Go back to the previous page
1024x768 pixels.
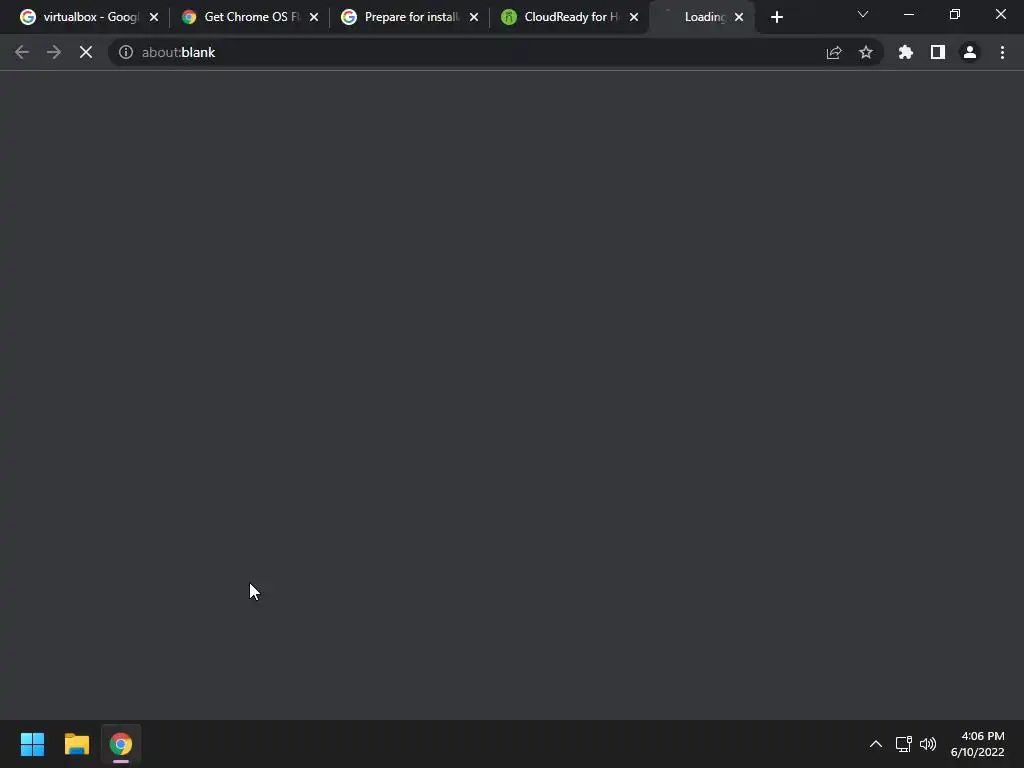click(x=22, y=52)
